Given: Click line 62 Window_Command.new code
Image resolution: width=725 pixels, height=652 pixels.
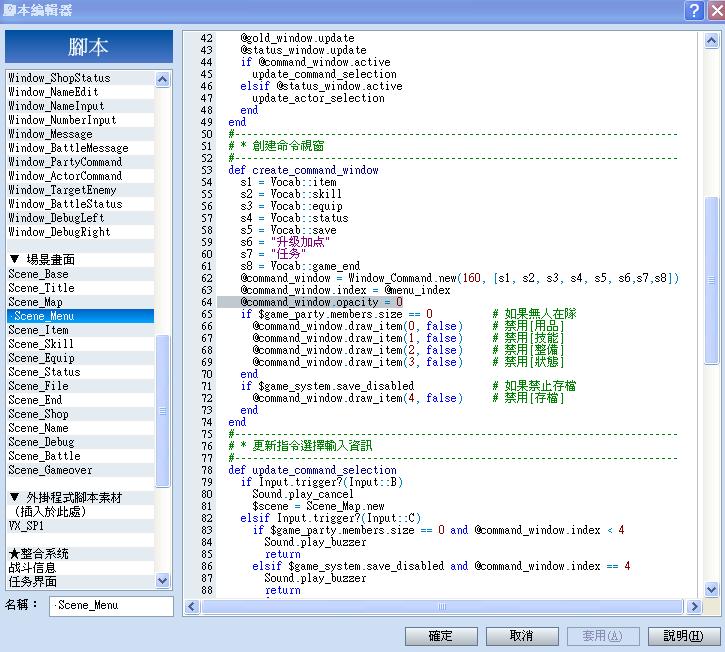Looking at the screenshot, I should coord(459,278).
